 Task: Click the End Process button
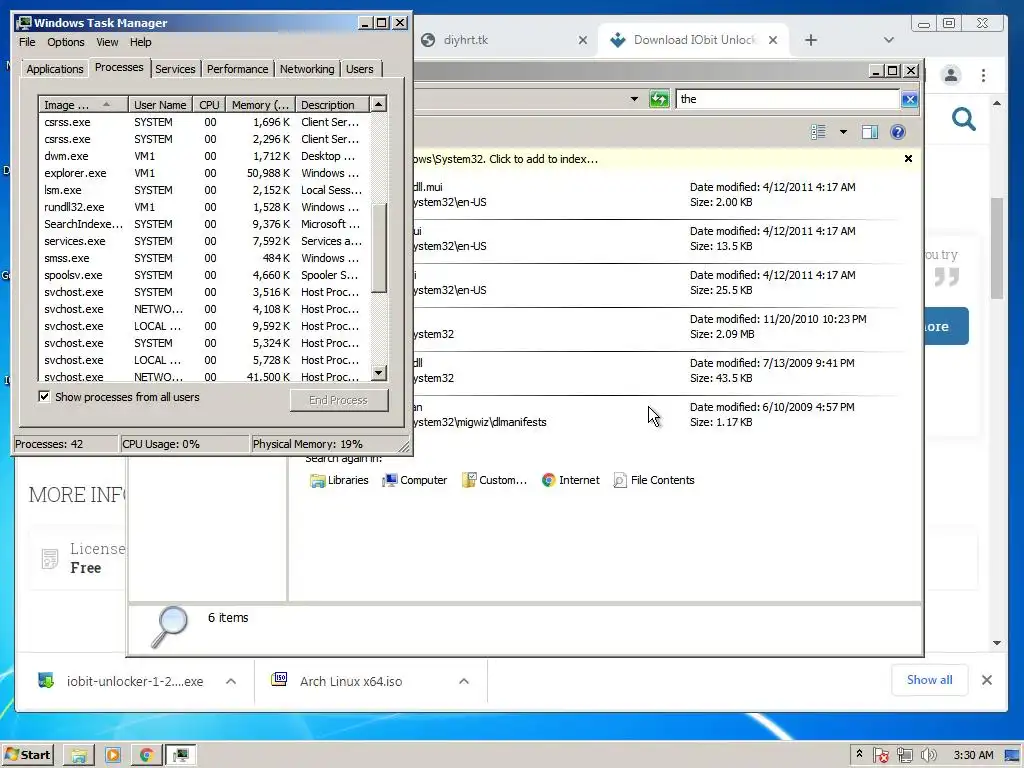(338, 400)
